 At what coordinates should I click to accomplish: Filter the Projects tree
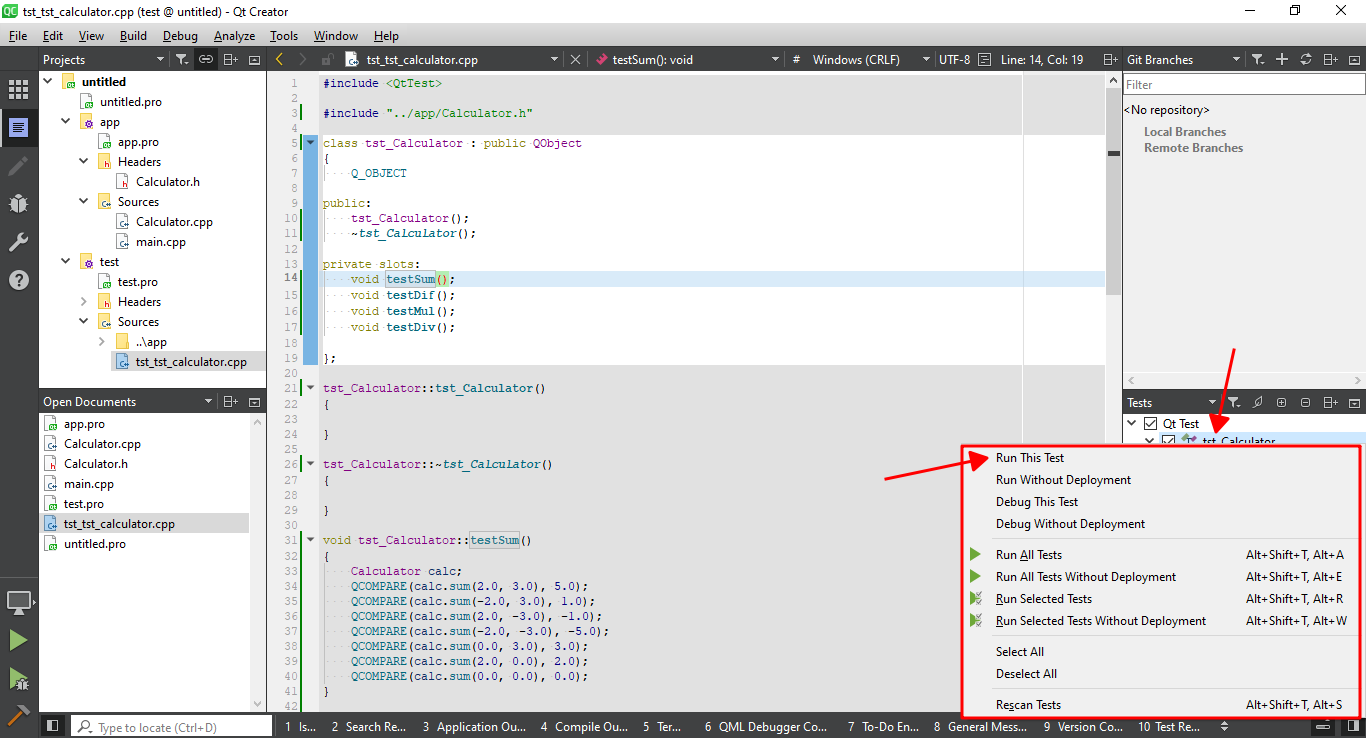(x=181, y=60)
